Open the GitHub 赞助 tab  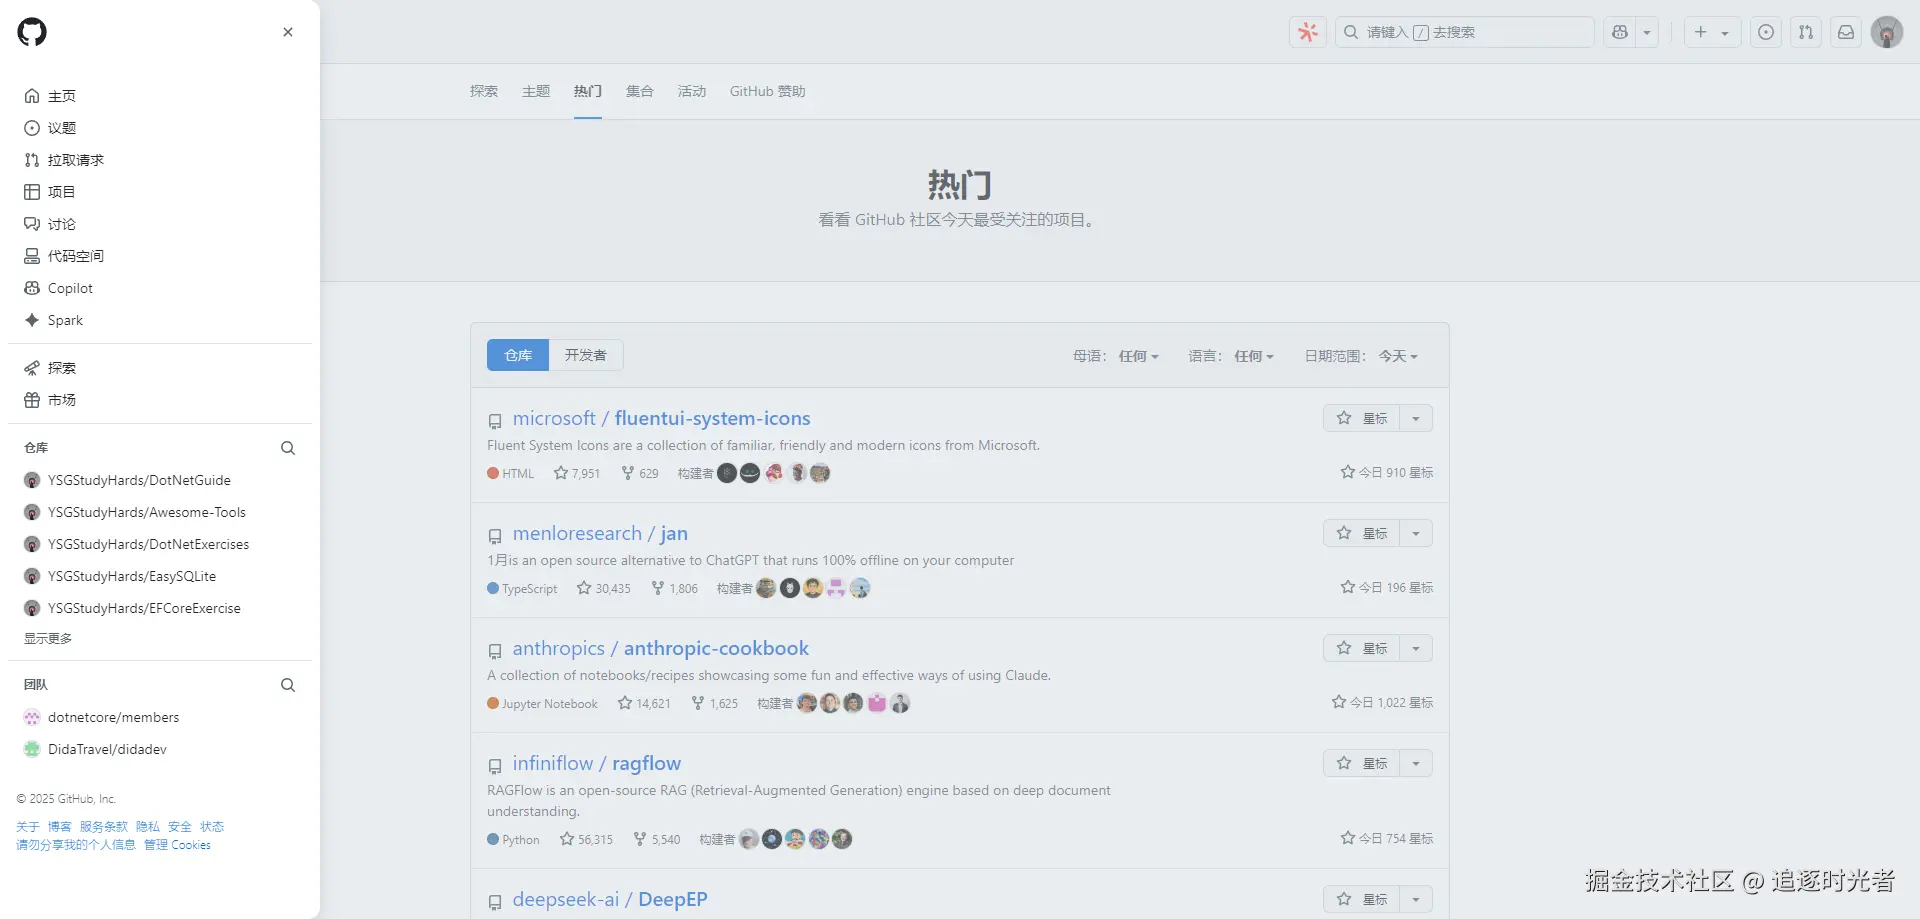click(x=767, y=91)
